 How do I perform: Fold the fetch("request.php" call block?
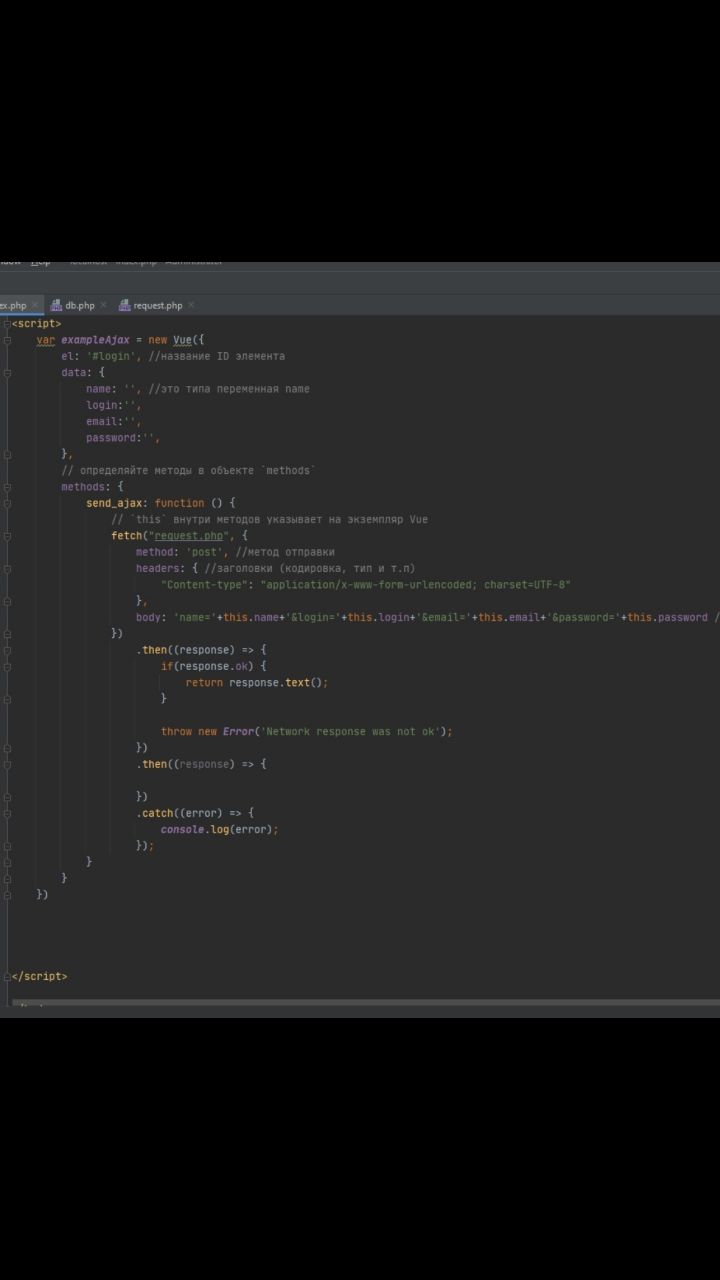tap(7, 536)
